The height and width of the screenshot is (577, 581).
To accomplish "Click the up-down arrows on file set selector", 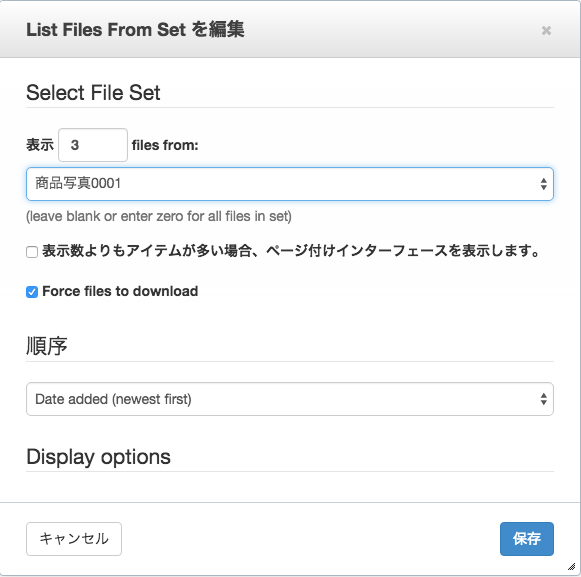I will [543, 184].
